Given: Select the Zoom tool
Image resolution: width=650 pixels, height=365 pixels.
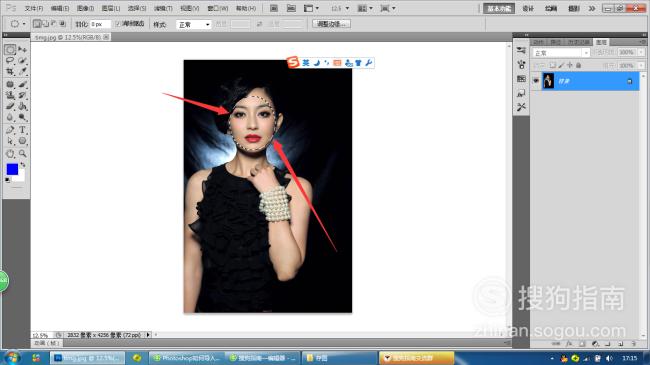Looking at the screenshot, I should (23, 153).
